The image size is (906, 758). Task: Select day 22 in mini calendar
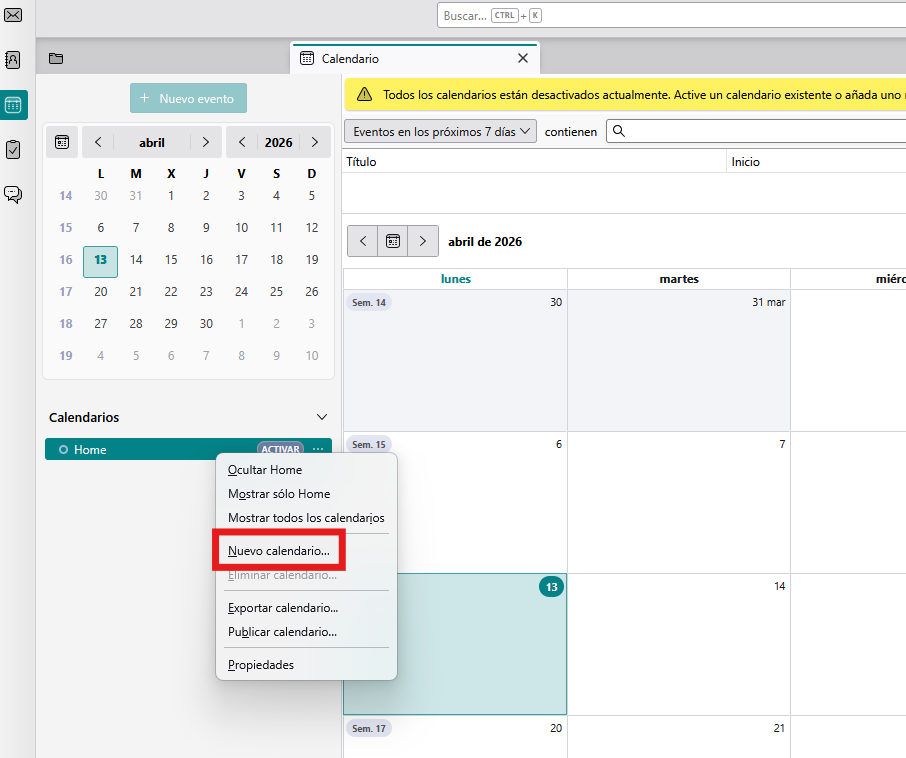171,292
